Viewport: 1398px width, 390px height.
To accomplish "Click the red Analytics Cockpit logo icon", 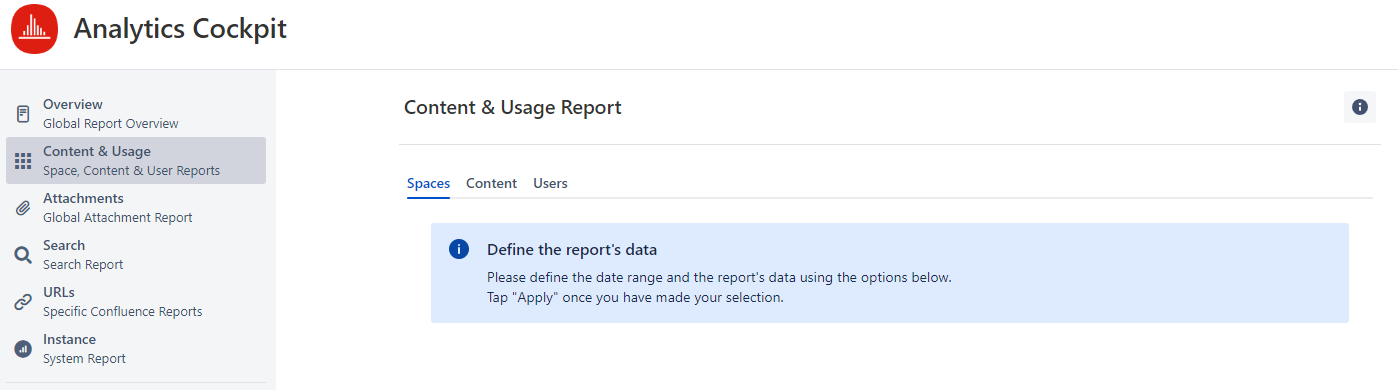I will click(x=34, y=29).
